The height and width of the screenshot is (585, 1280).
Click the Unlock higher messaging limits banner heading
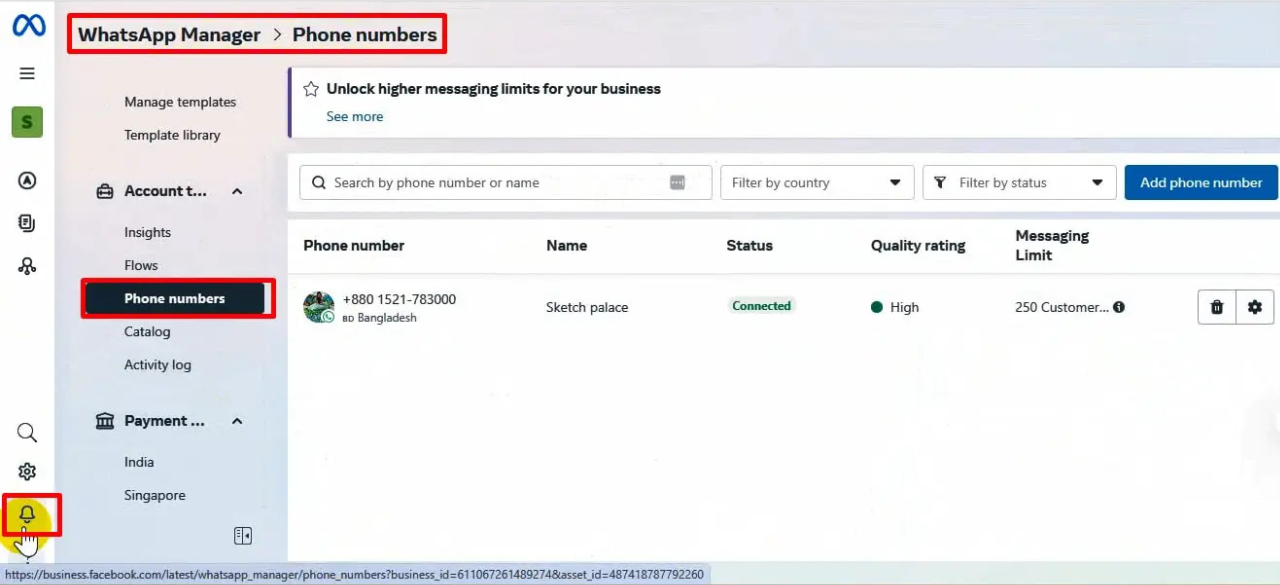coord(494,89)
